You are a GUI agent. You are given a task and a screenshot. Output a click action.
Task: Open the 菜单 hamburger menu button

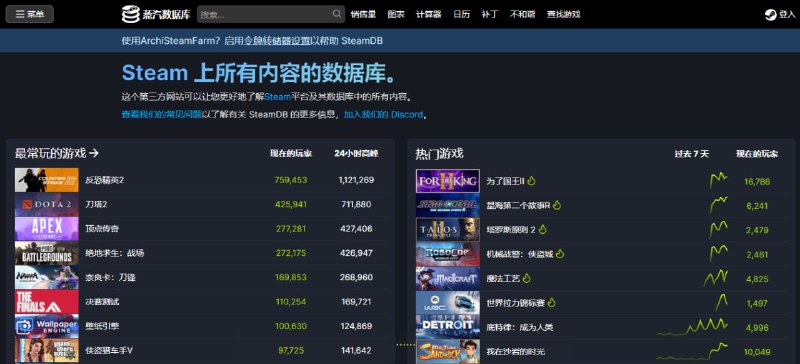click(x=30, y=14)
